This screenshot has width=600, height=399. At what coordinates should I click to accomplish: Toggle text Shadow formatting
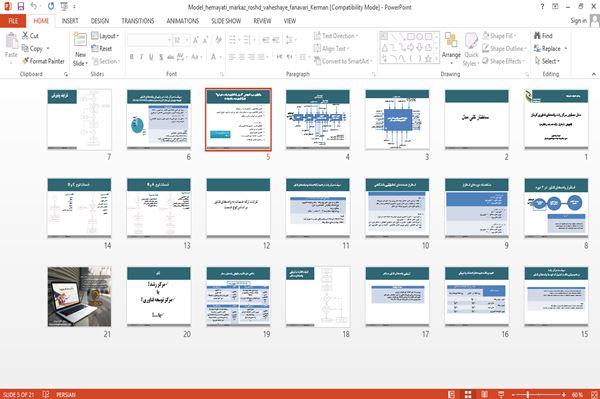[161, 57]
